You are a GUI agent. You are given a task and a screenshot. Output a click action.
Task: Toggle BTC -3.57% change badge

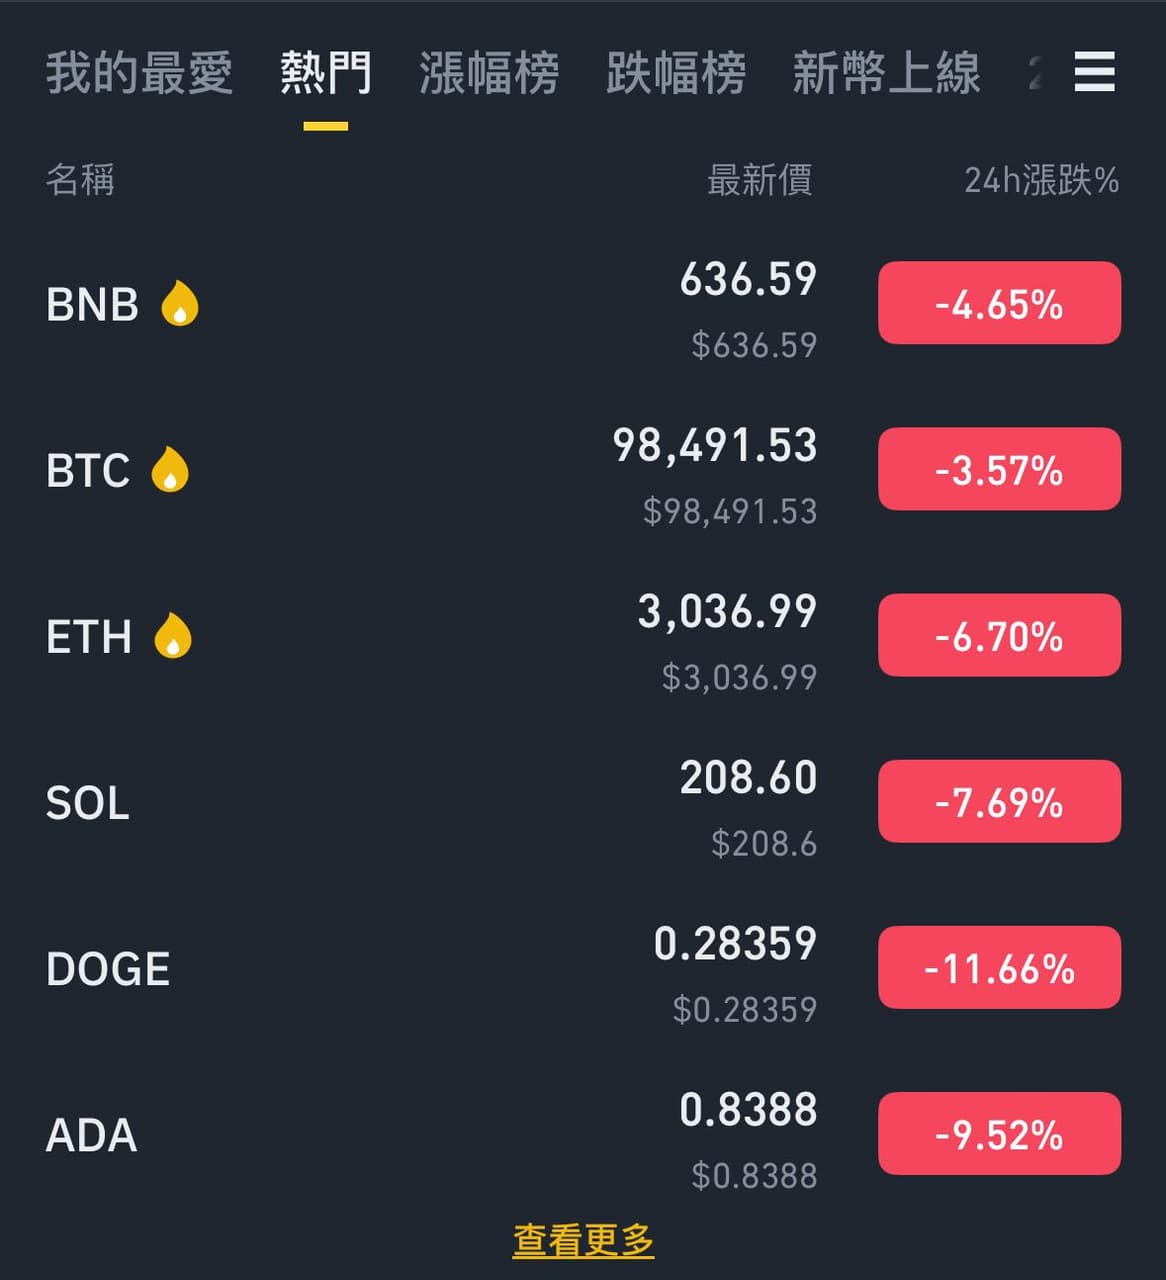999,469
